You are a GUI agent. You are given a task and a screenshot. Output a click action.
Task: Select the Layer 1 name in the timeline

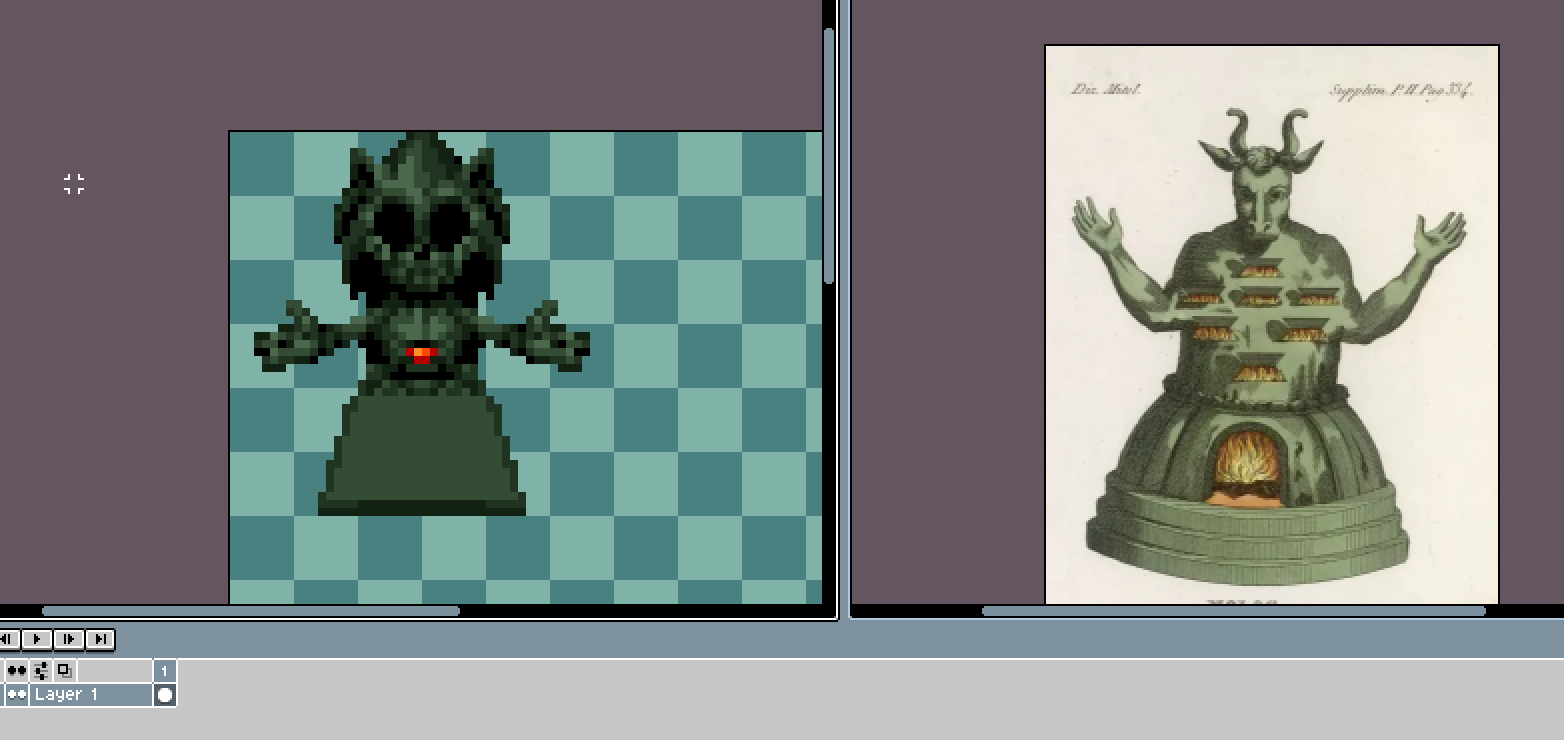click(x=91, y=694)
